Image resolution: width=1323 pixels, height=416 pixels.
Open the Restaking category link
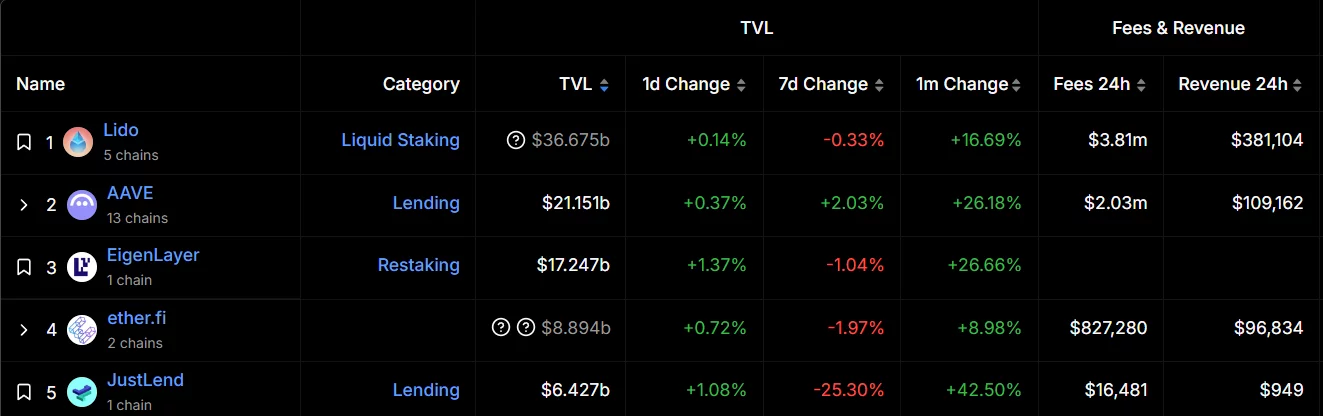click(x=418, y=265)
